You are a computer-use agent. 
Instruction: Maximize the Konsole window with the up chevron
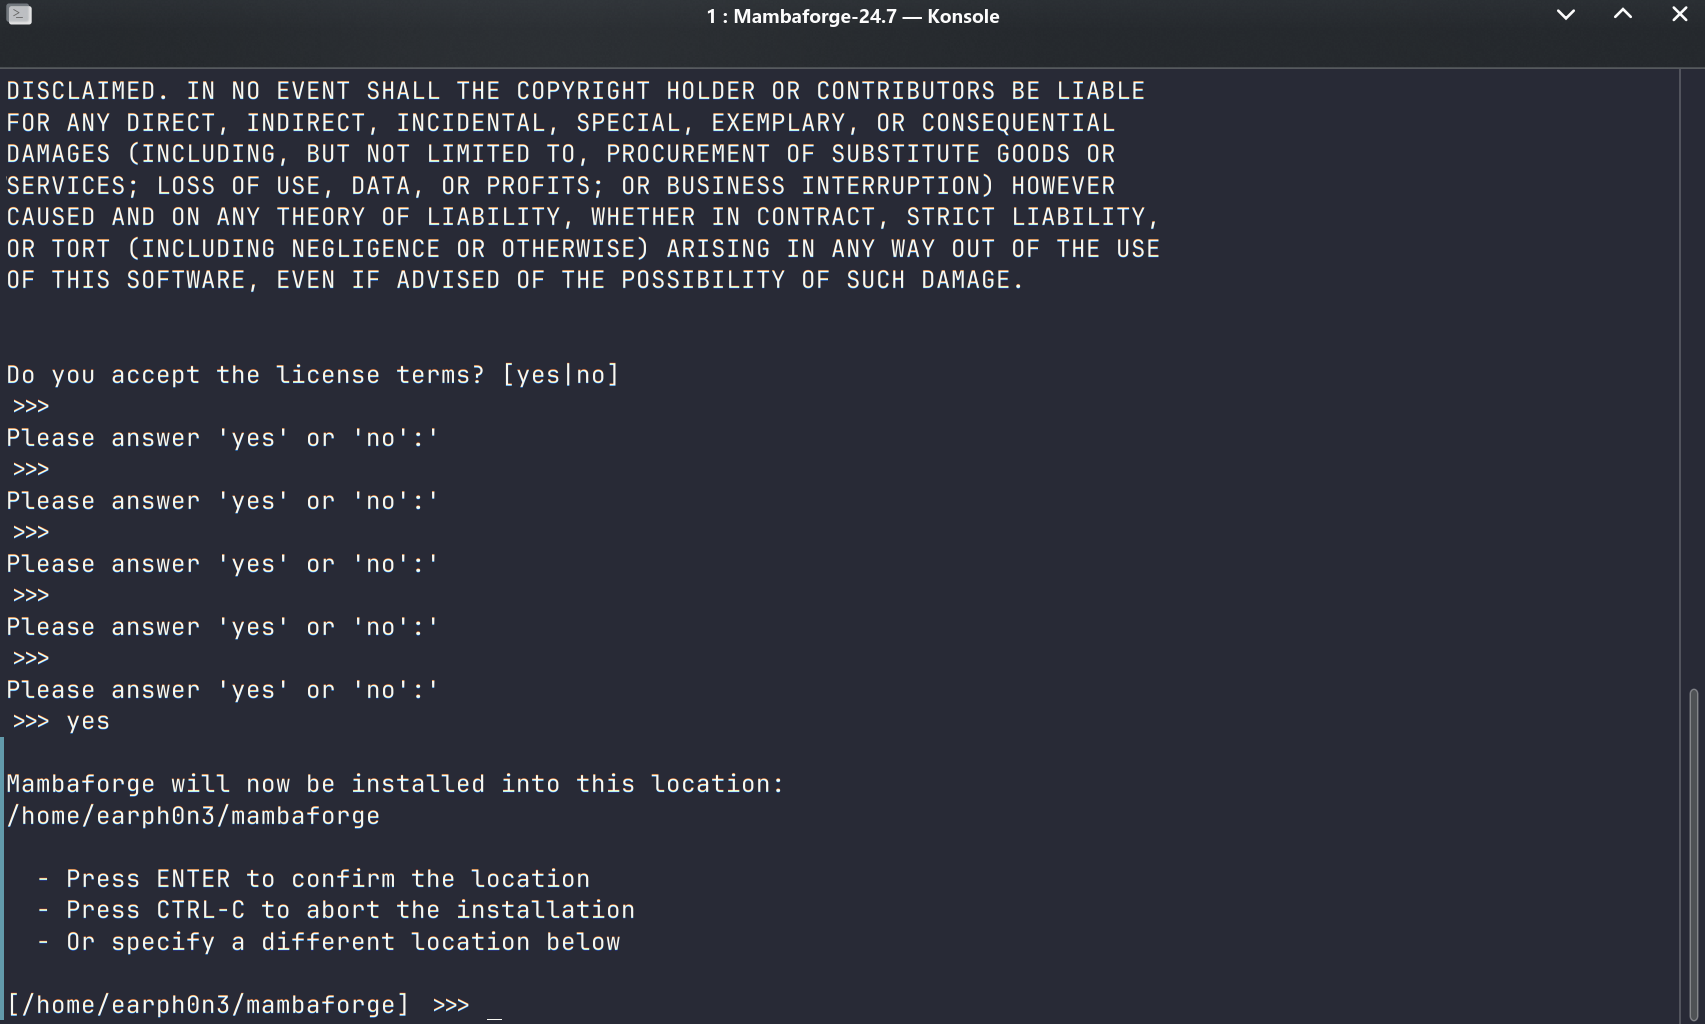coord(1623,14)
